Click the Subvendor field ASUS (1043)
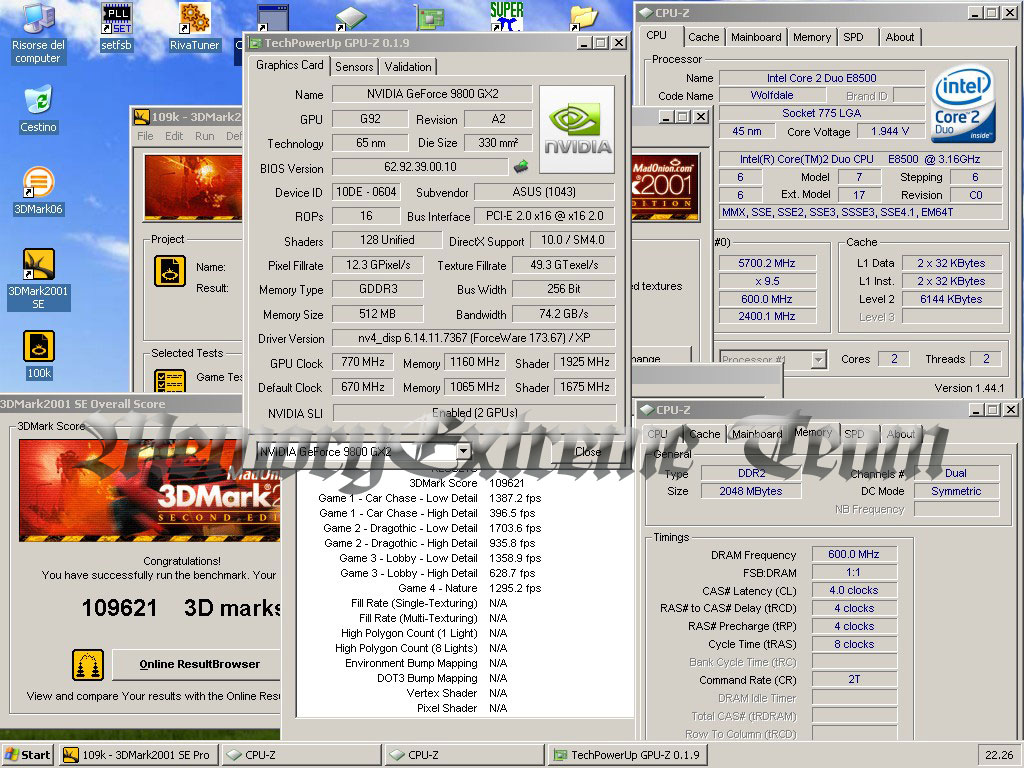This screenshot has width=1024, height=768. coord(544,192)
